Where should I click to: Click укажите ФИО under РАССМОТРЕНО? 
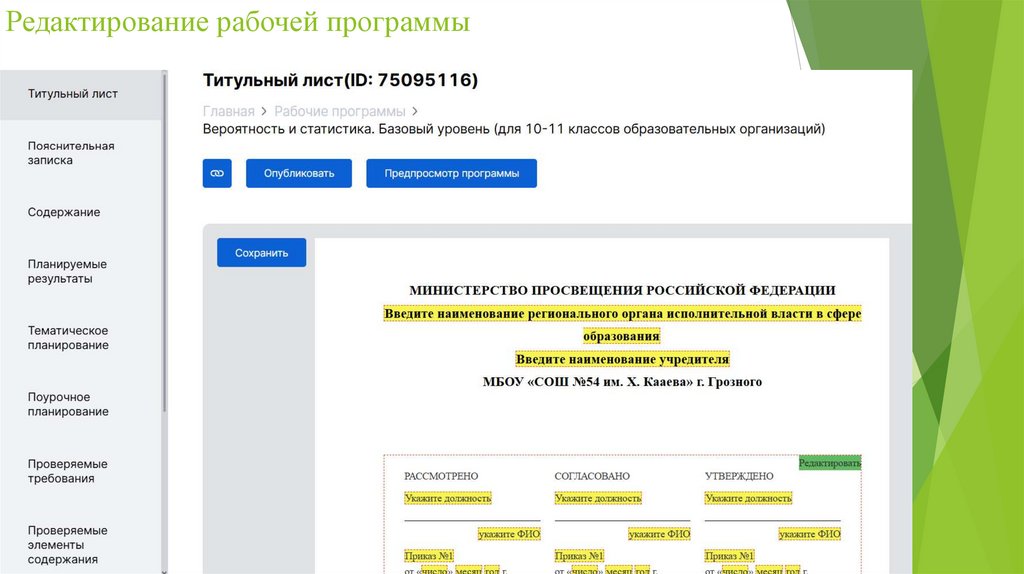click(x=509, y=534)
